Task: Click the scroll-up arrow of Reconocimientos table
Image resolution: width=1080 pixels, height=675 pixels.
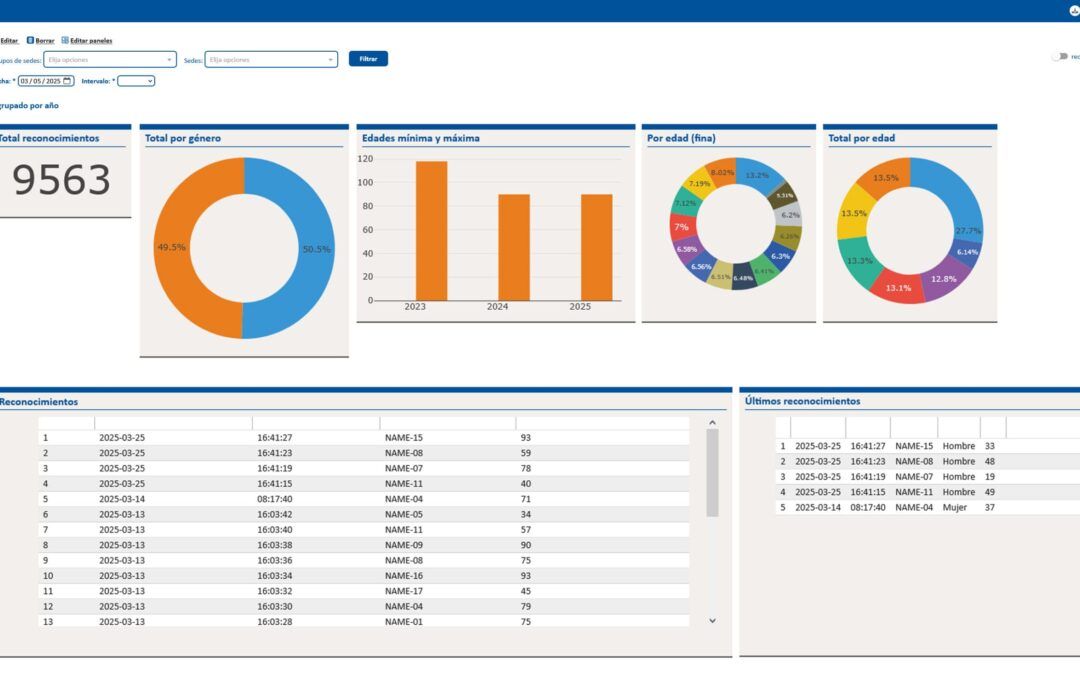Action: tap(712, 422)
